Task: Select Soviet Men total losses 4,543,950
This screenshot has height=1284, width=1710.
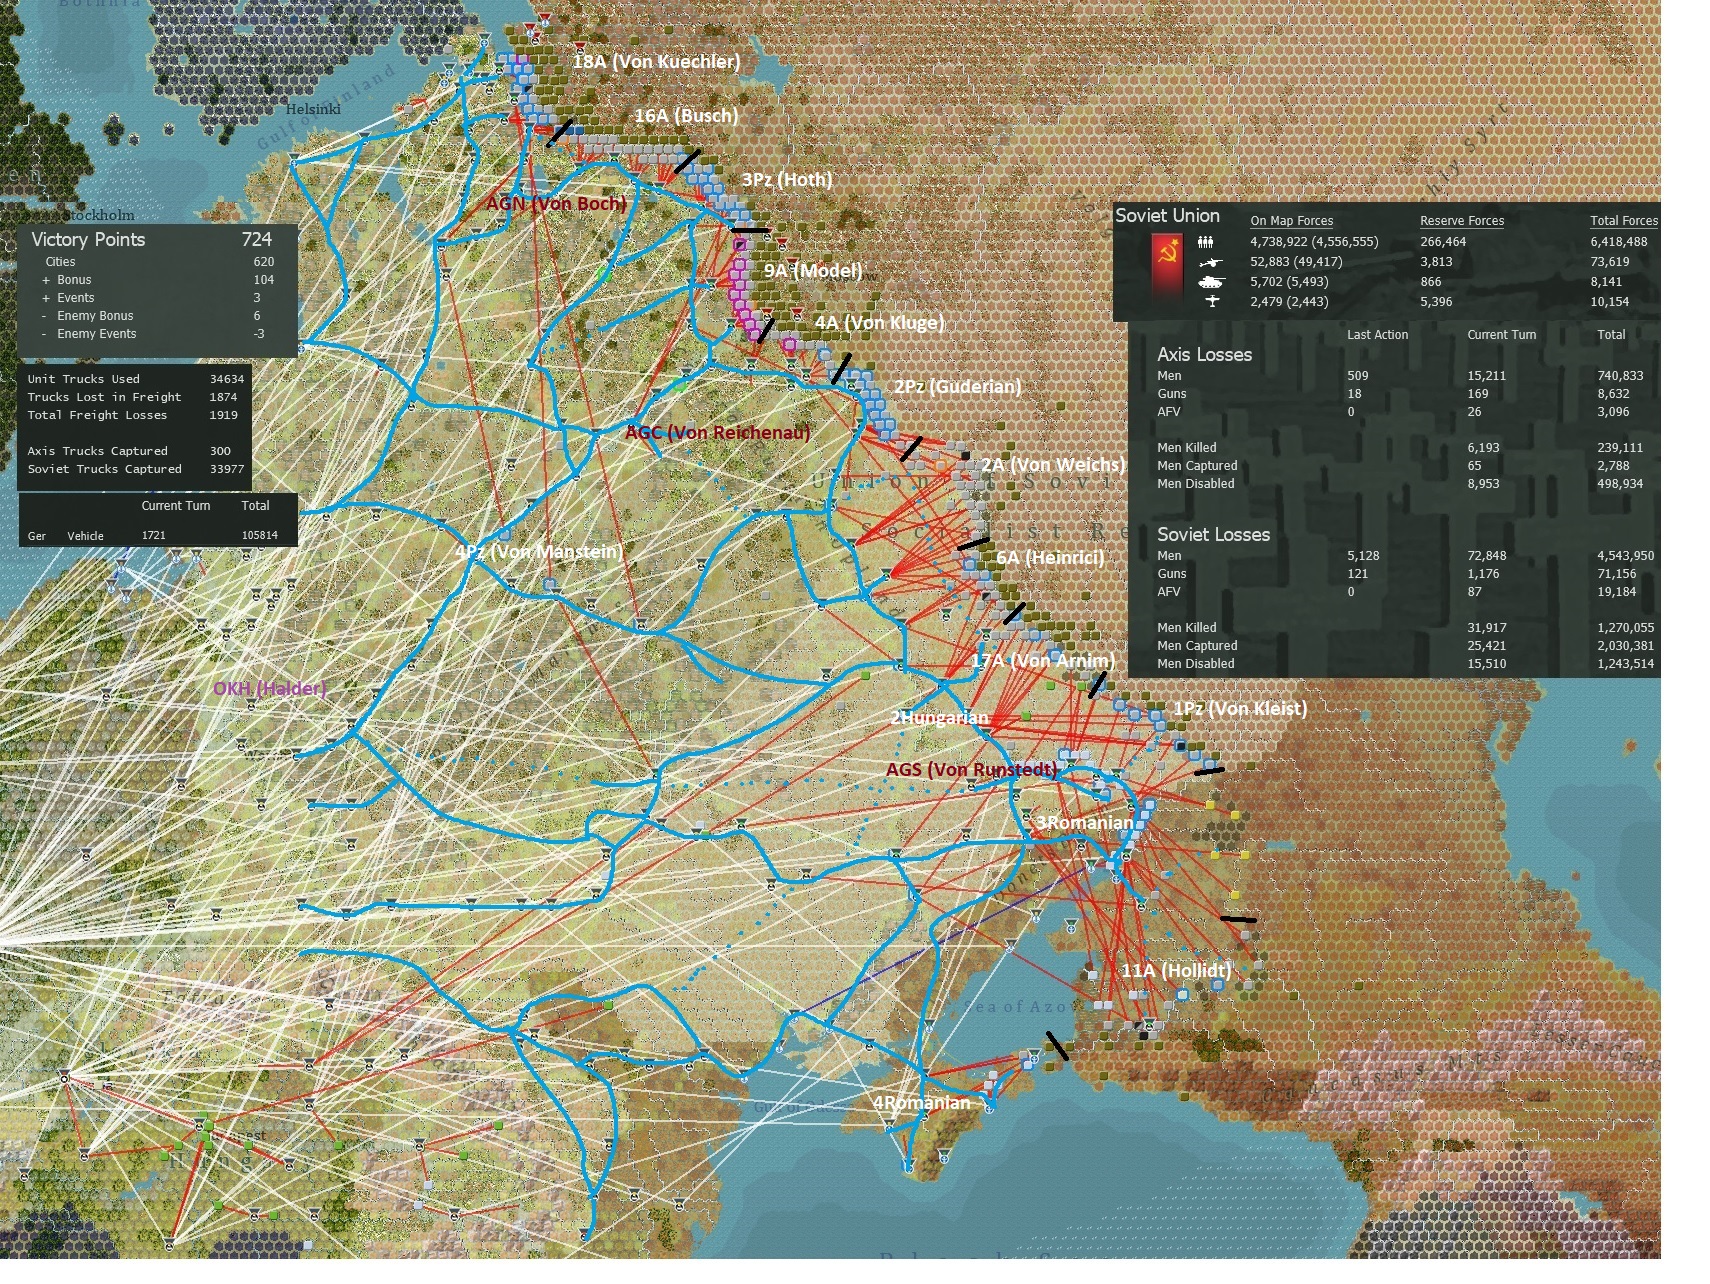Action: point(1625,556)
